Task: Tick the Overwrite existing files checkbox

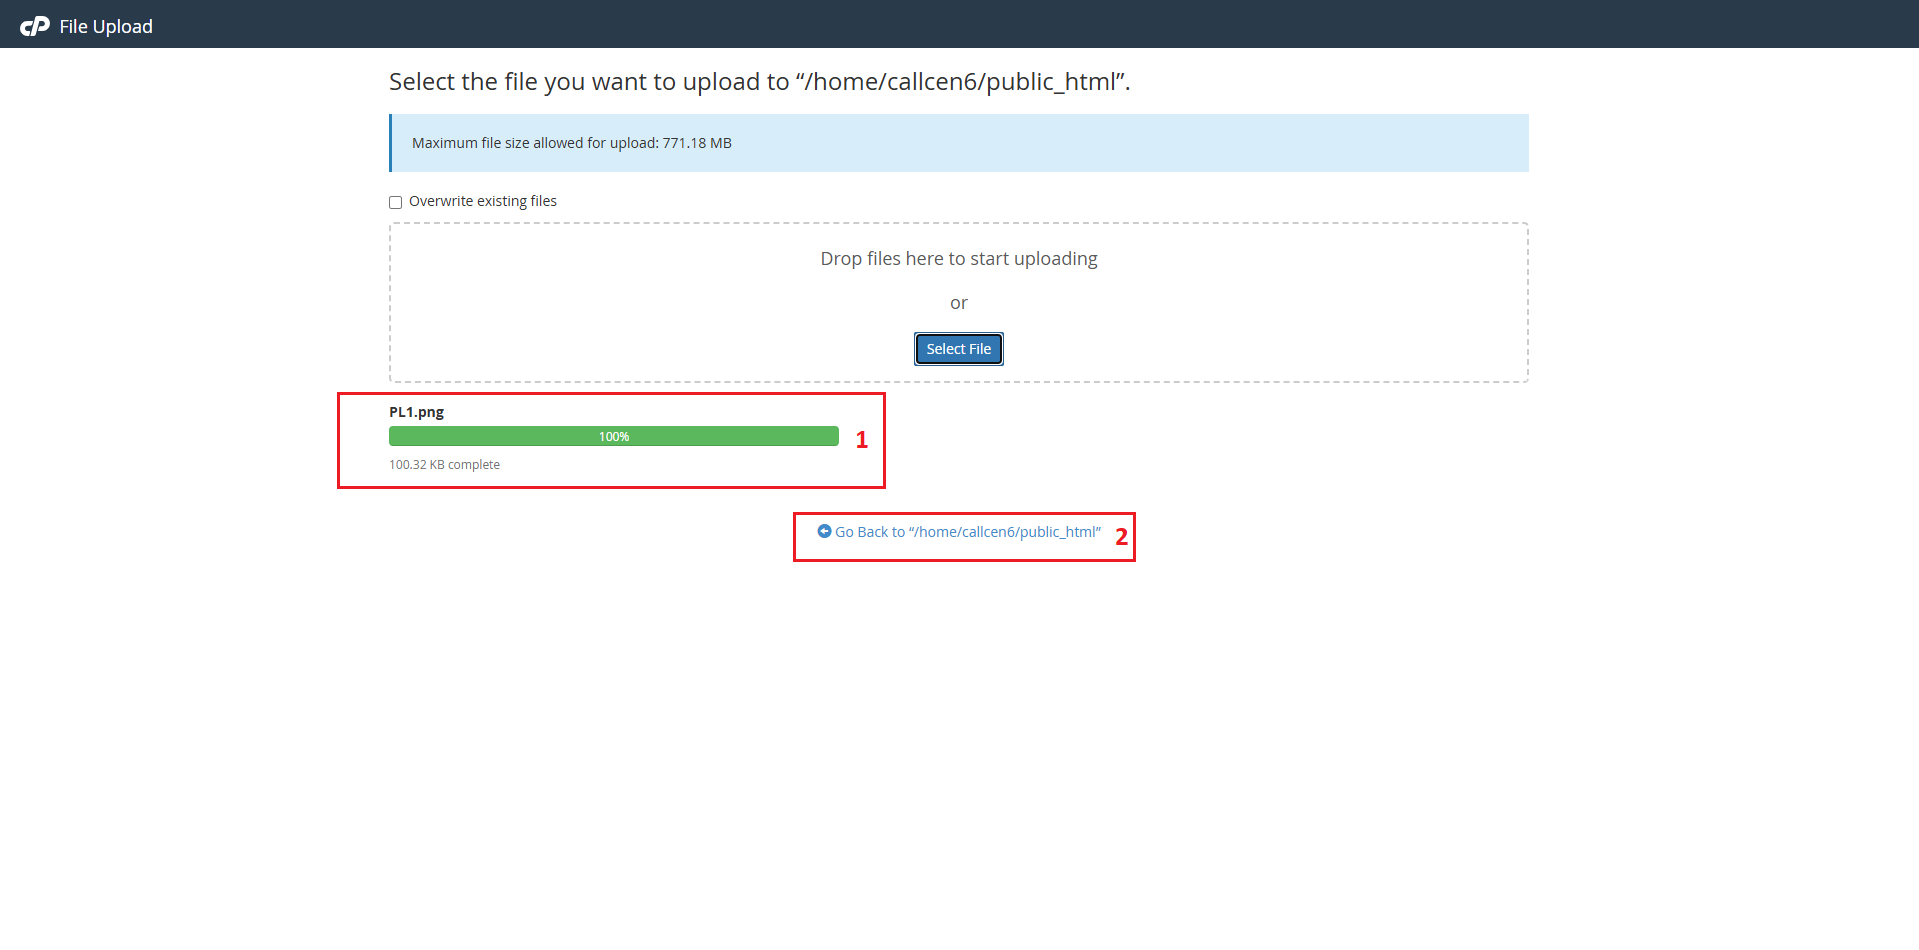Action: pos(396,202)
